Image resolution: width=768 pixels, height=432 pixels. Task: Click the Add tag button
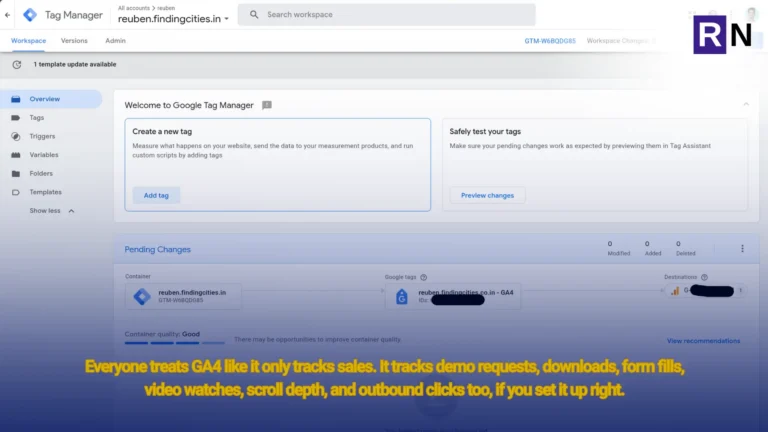point(156,195)
